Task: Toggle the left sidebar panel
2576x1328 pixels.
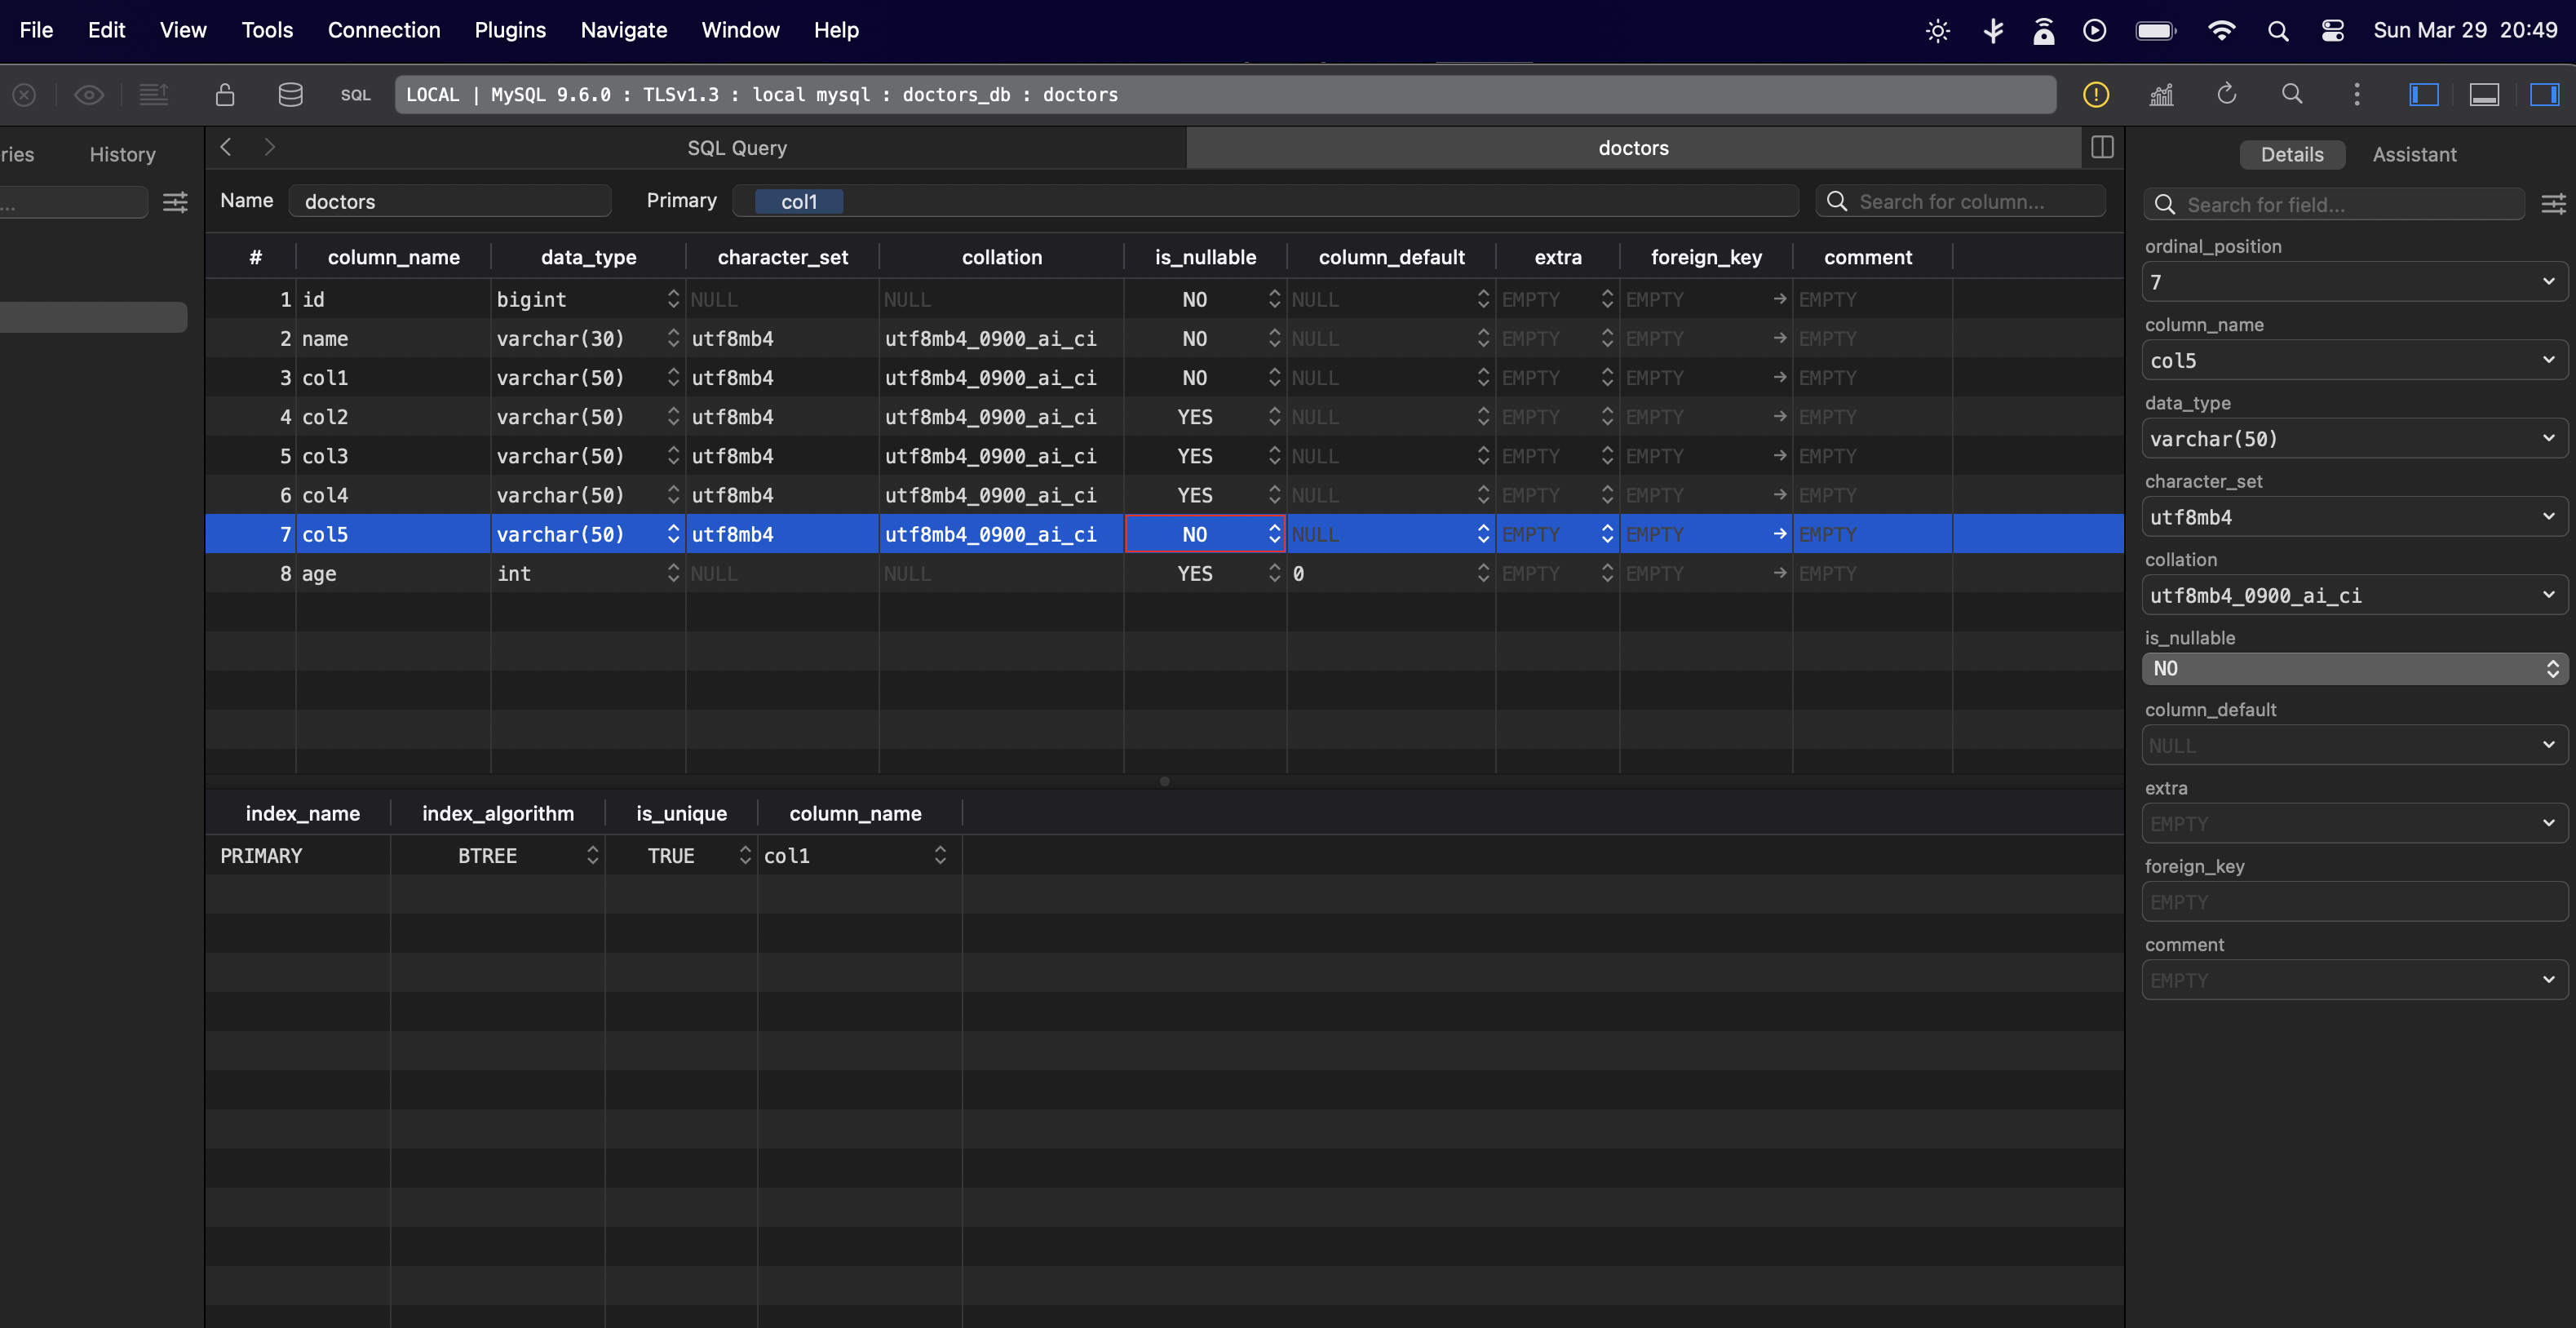Action: coord(2424,94)
